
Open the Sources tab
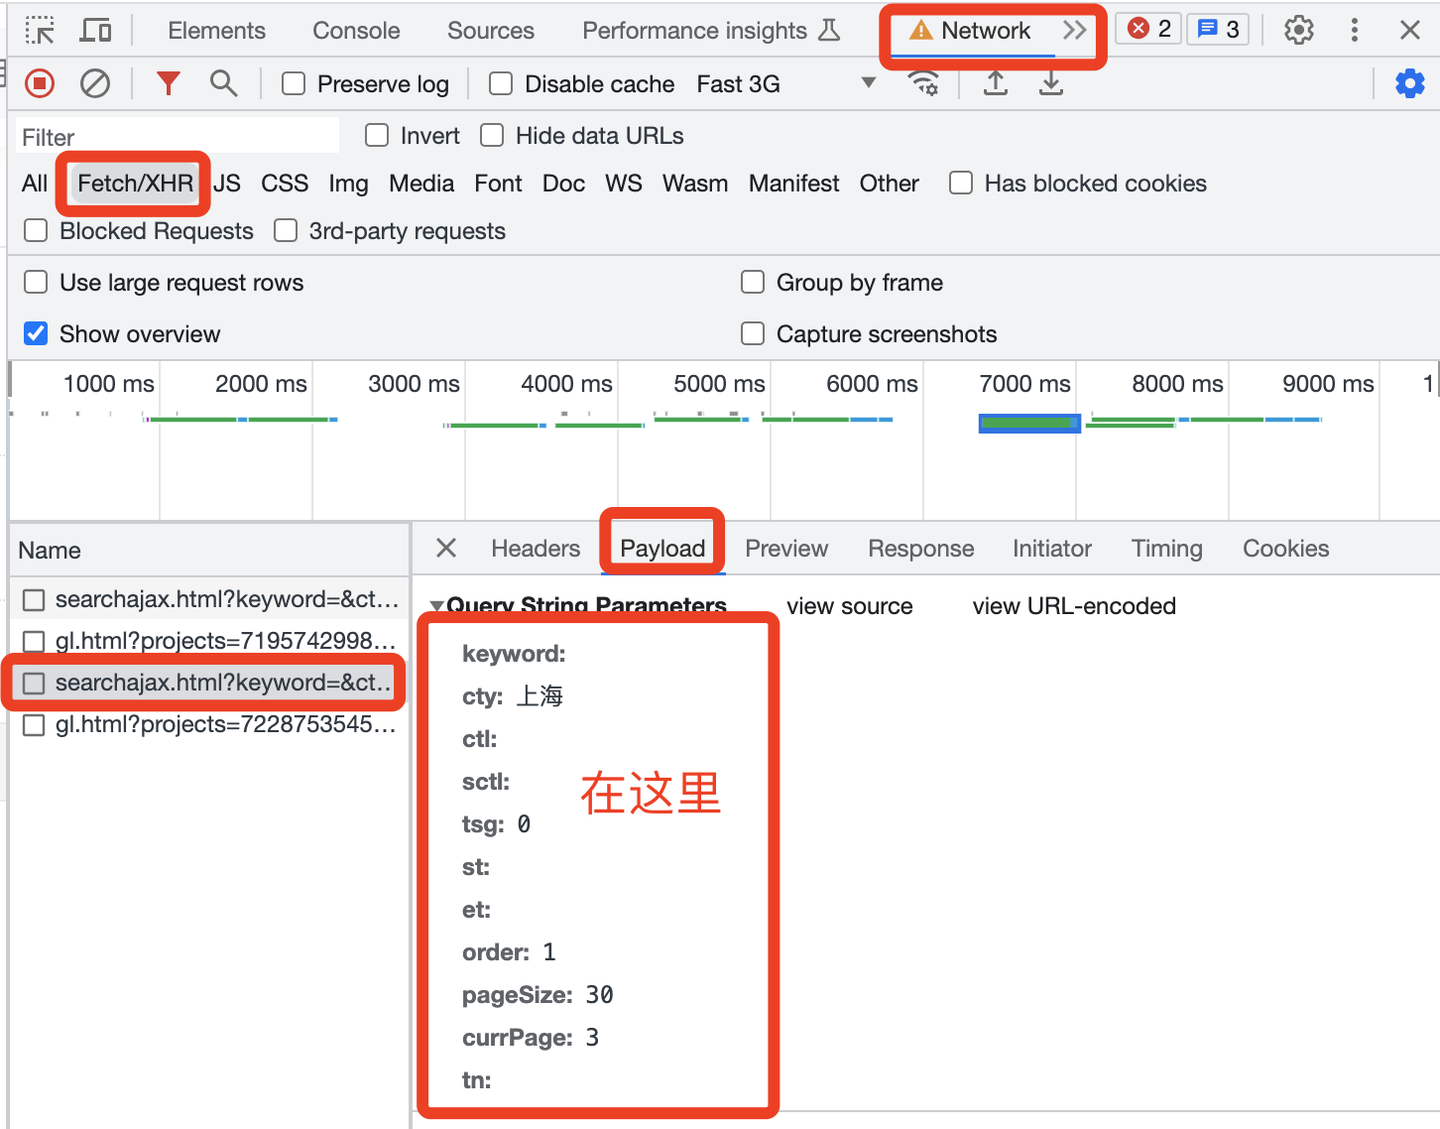[491, 31]
